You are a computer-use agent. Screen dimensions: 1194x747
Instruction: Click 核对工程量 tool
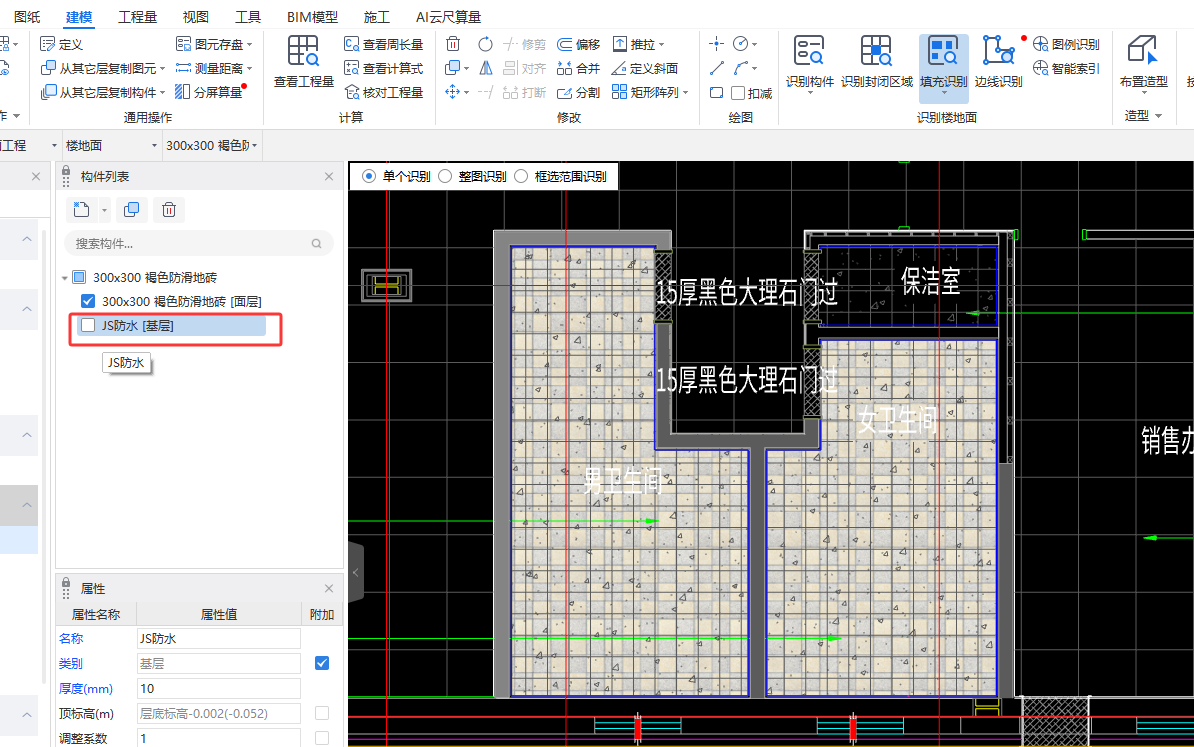tap(383, 92)
